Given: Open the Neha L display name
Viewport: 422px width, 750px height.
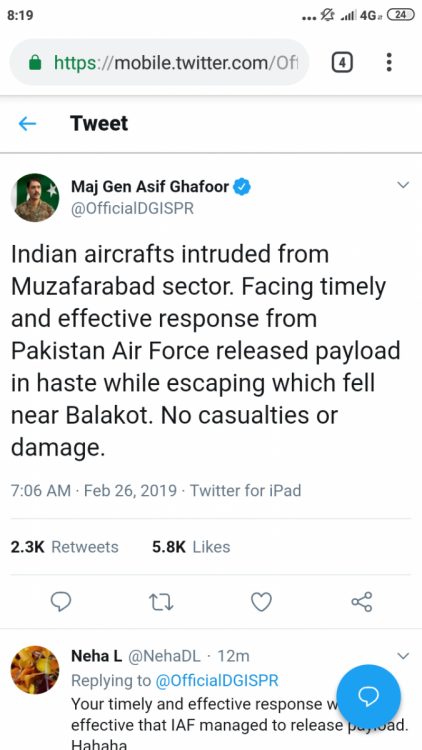Looking at the screenshot, I should [96, 656].
